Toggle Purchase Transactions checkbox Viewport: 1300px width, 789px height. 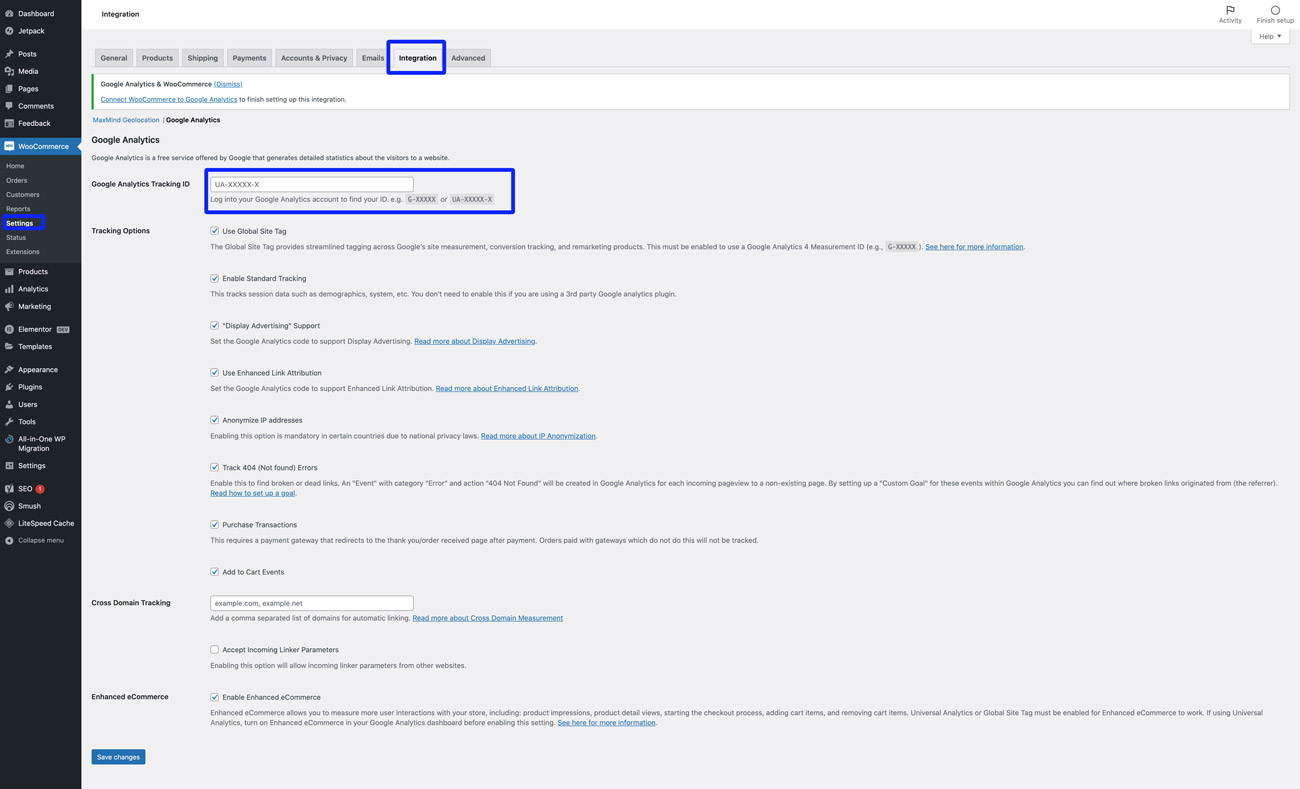pos(214,524)
